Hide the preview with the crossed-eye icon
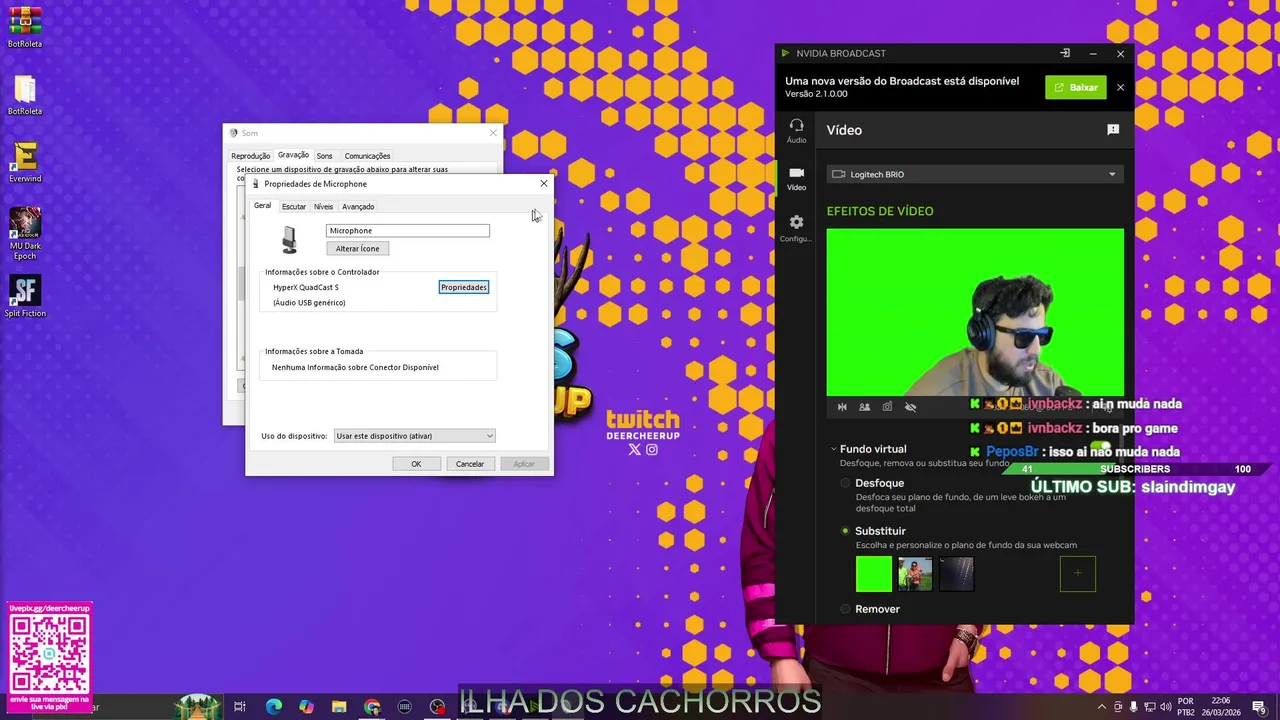Image resolution: width=1280 pixels, height=720 pixels. click(x=910, y=407)
